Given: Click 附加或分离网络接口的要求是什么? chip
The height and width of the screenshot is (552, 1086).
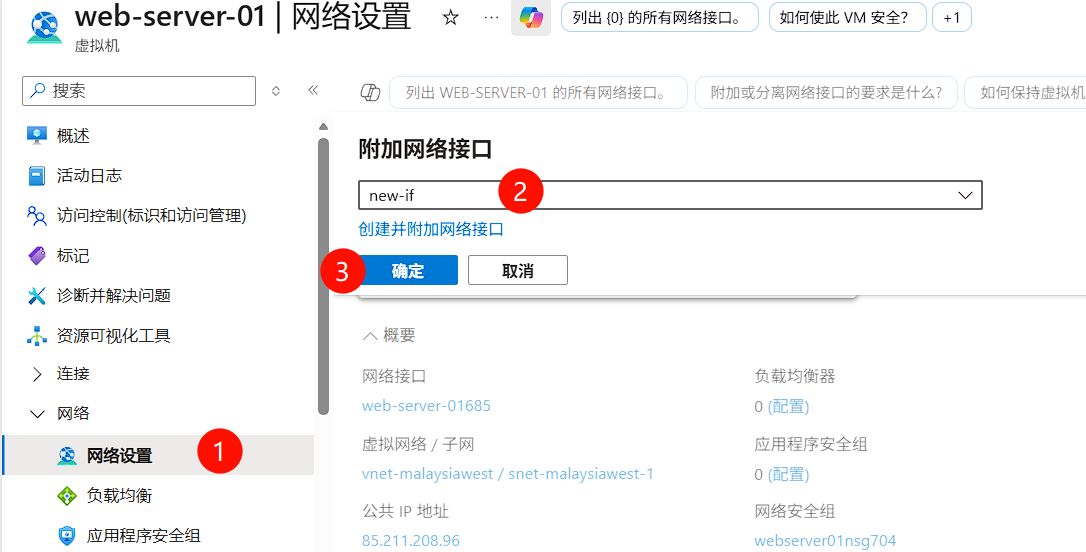Looking at the screenshot, I should (x=826, y=93).
